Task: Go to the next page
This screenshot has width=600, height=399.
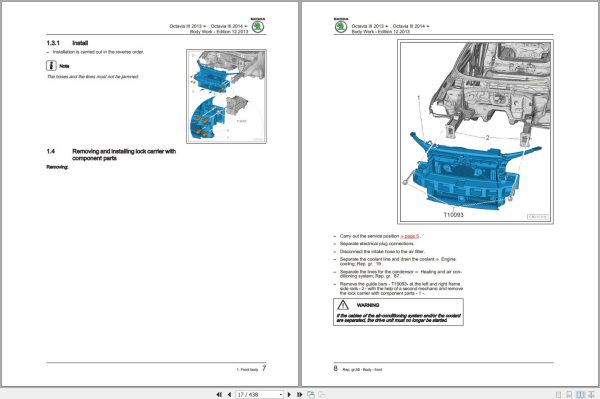Action: point(289,394)
